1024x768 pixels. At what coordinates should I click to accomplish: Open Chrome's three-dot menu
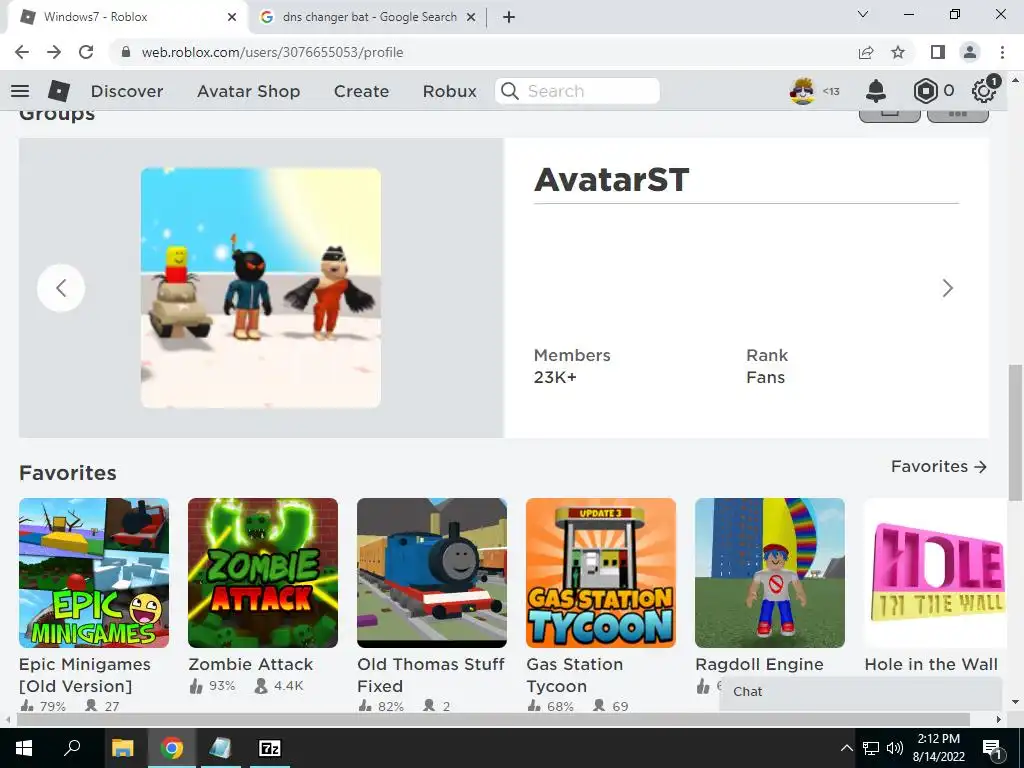[1002, 52]
